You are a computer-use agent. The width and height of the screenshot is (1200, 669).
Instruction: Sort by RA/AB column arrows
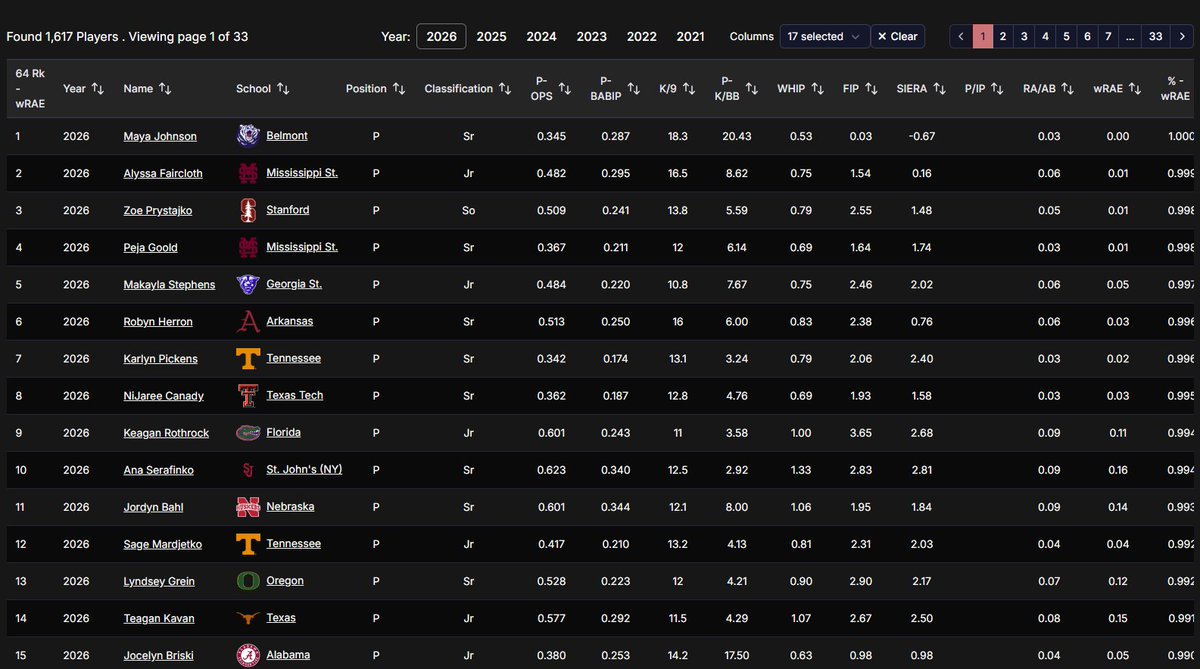pyautogui.click(x=1068, y=88)
